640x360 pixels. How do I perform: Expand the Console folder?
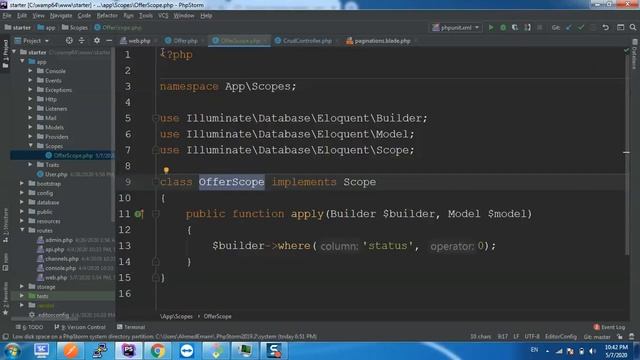tap(30, 71)
